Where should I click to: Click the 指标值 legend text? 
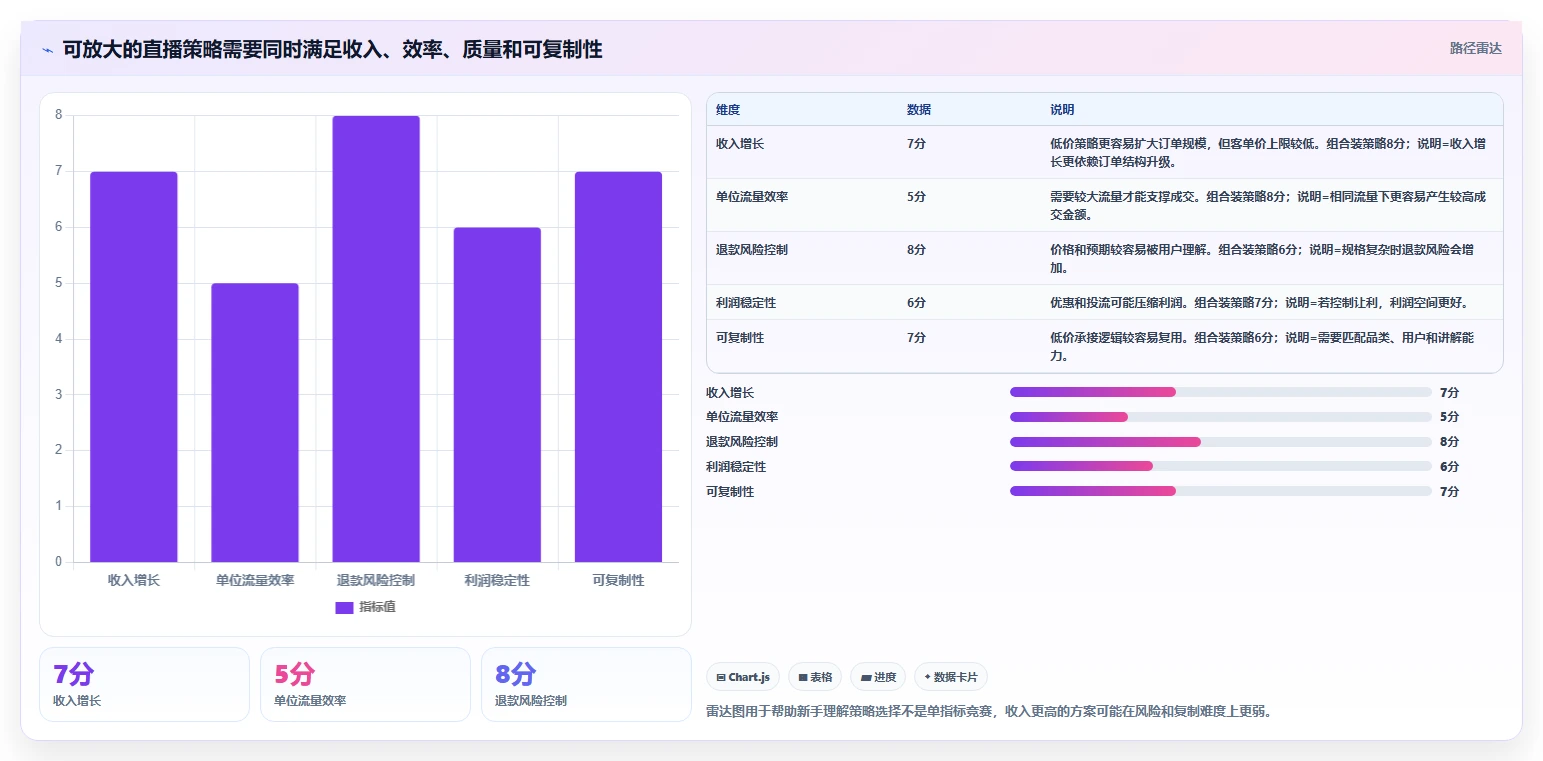pos(378,608)
